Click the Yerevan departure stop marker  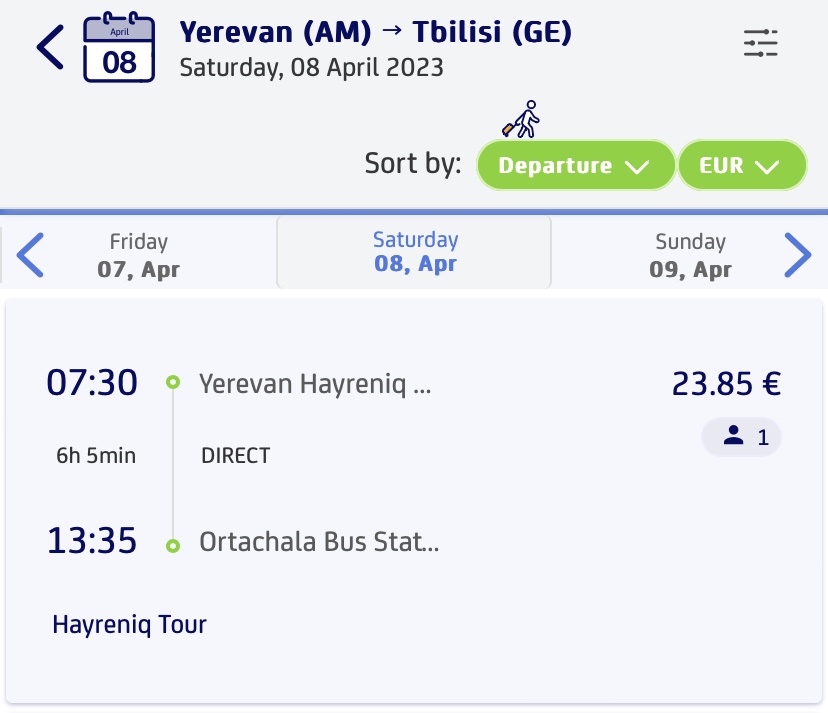[x=173, y=382]
